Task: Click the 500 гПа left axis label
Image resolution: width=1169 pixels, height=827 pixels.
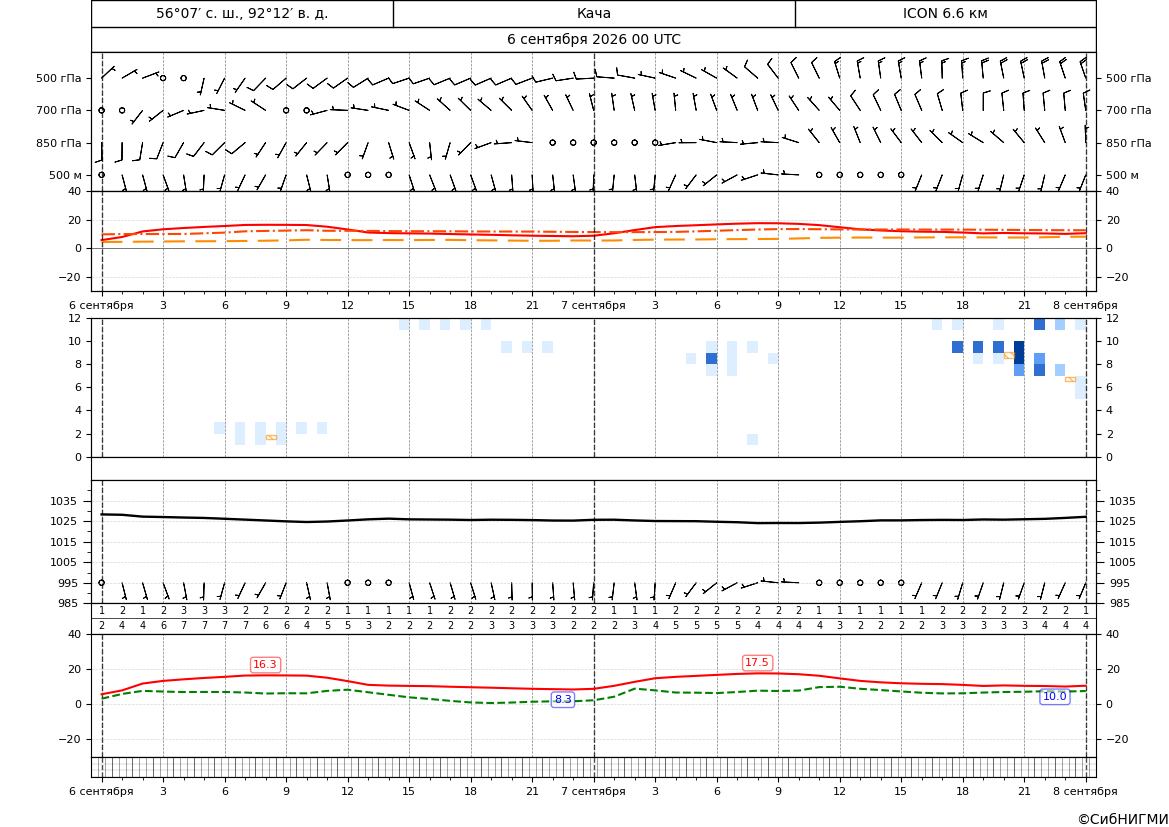Action: [59, 78]
